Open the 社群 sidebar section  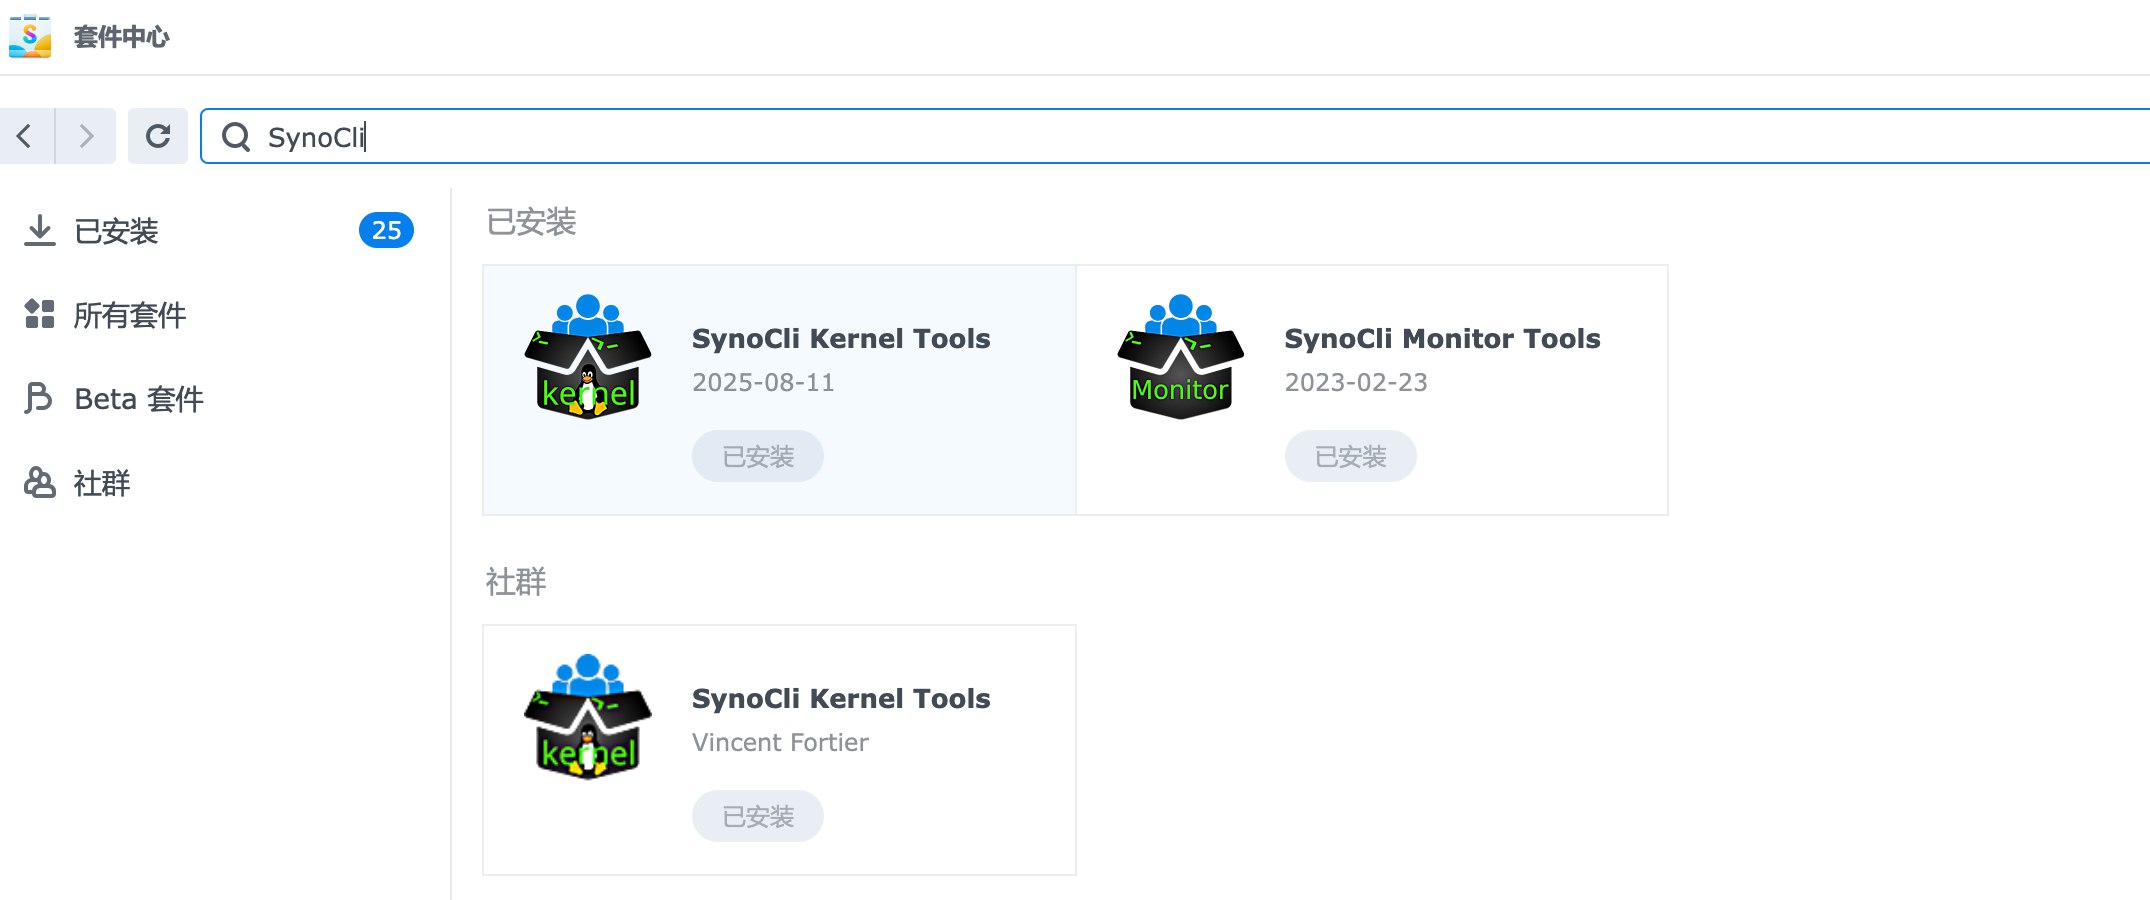tap(217, 483)
